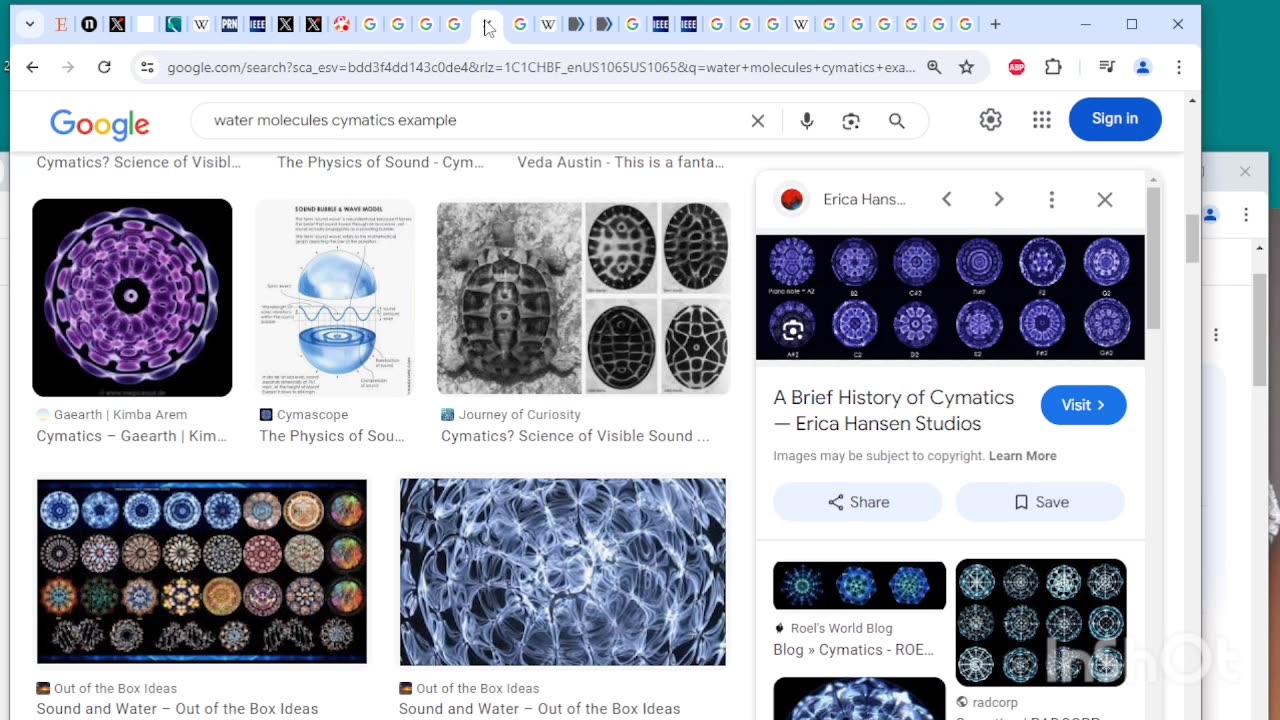Click 'Erica Hans...' source name in panel
This screenshot has height=720, width=1280.
864,200
